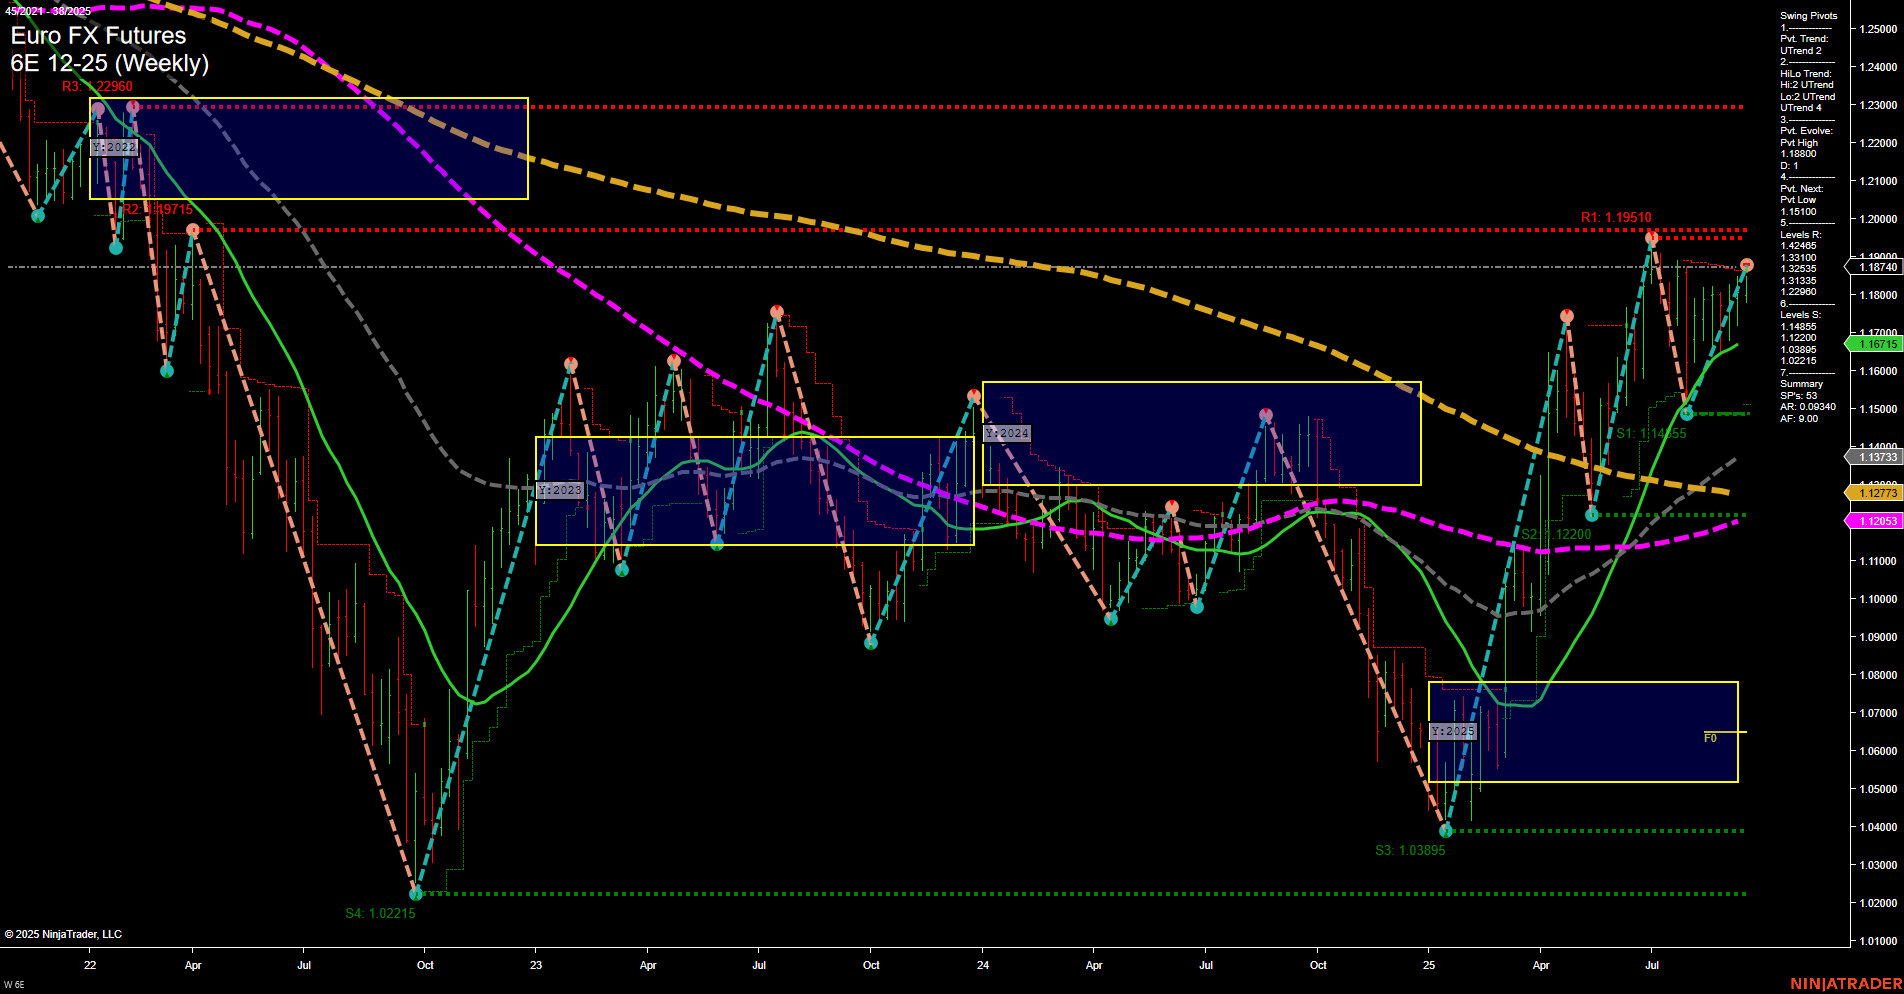Image resolution: width=1904 pixels, height=994 pixels.
Task: Click the orange 1.12773 axis price marker
Action: click(x=1880, y=492)
